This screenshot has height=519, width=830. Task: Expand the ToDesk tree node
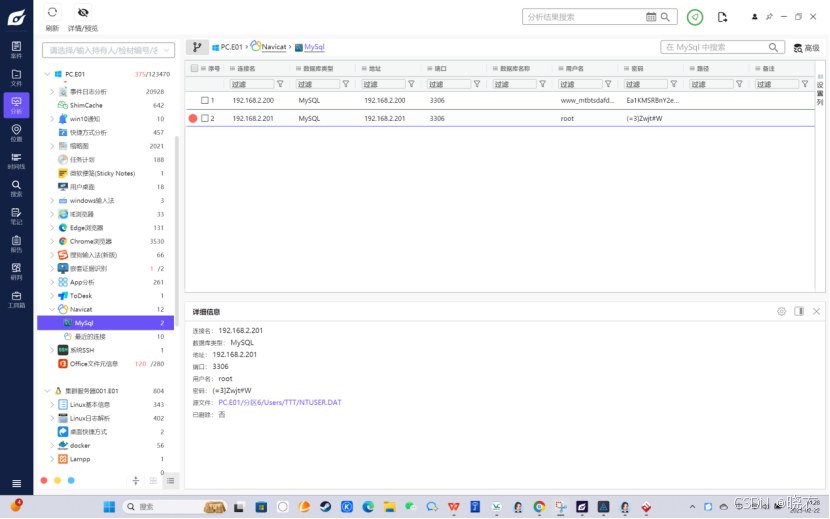click(x=52, y=296)
